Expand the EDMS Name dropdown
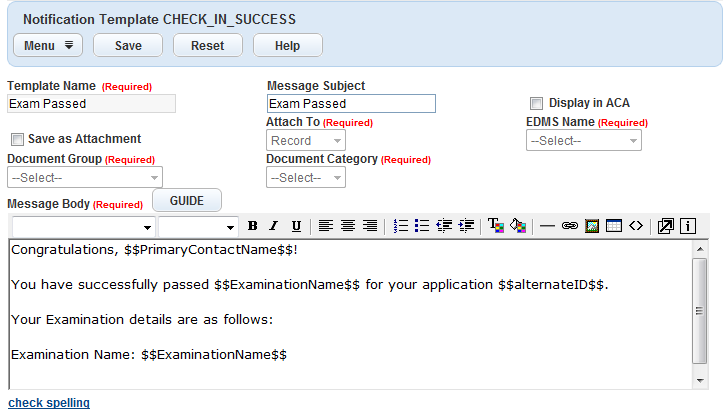The image size is (725, 414). pos(583,141)
